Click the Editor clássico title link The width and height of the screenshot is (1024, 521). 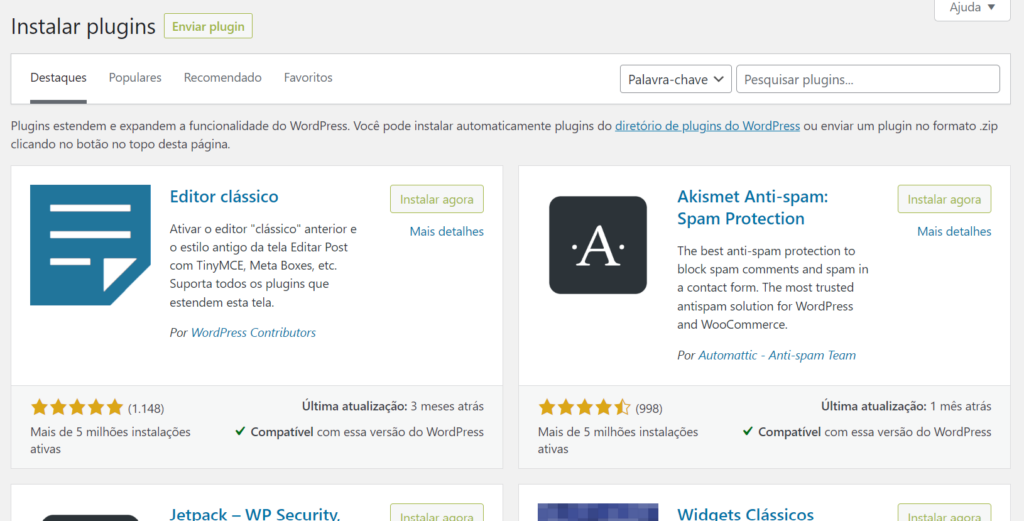(x=224, y=196)
